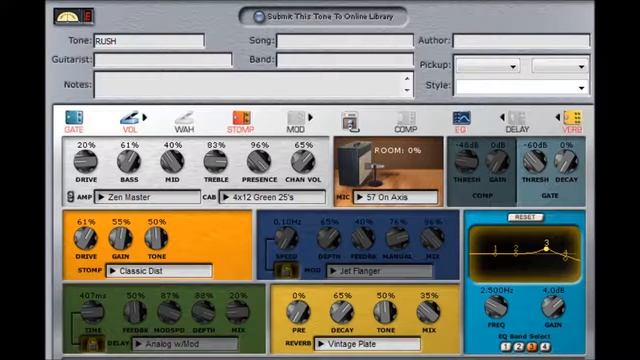The width and height of the screenshot is (640, 360).
Task: Click the stomp GAIN knob at 55%
Action: [120, 238]
